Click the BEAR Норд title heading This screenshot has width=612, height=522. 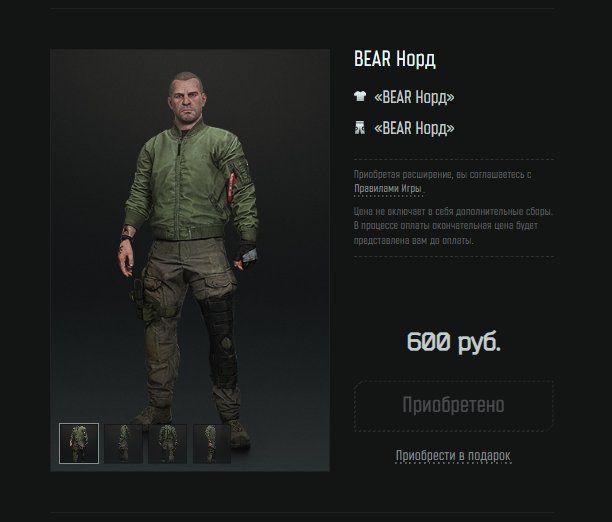coord(395,59)
